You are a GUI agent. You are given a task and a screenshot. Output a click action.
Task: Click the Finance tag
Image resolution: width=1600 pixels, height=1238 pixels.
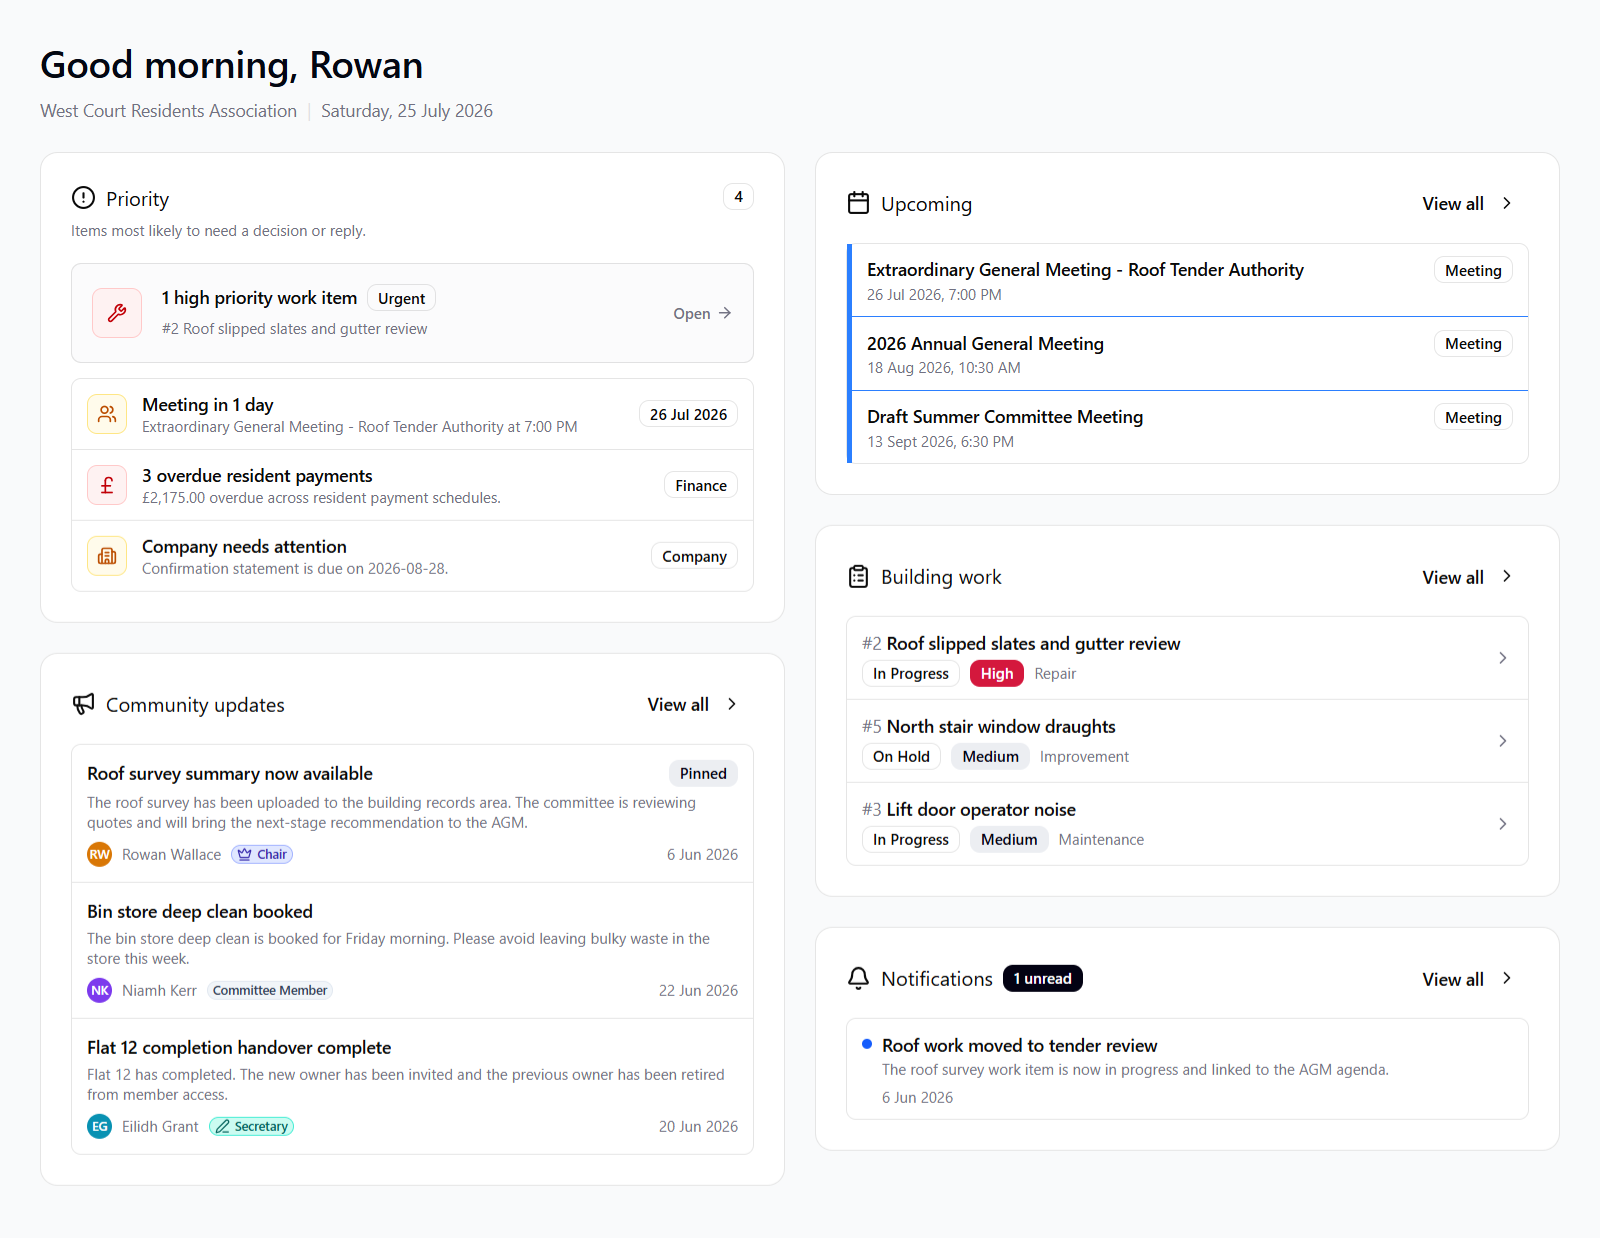click(701, 485)
